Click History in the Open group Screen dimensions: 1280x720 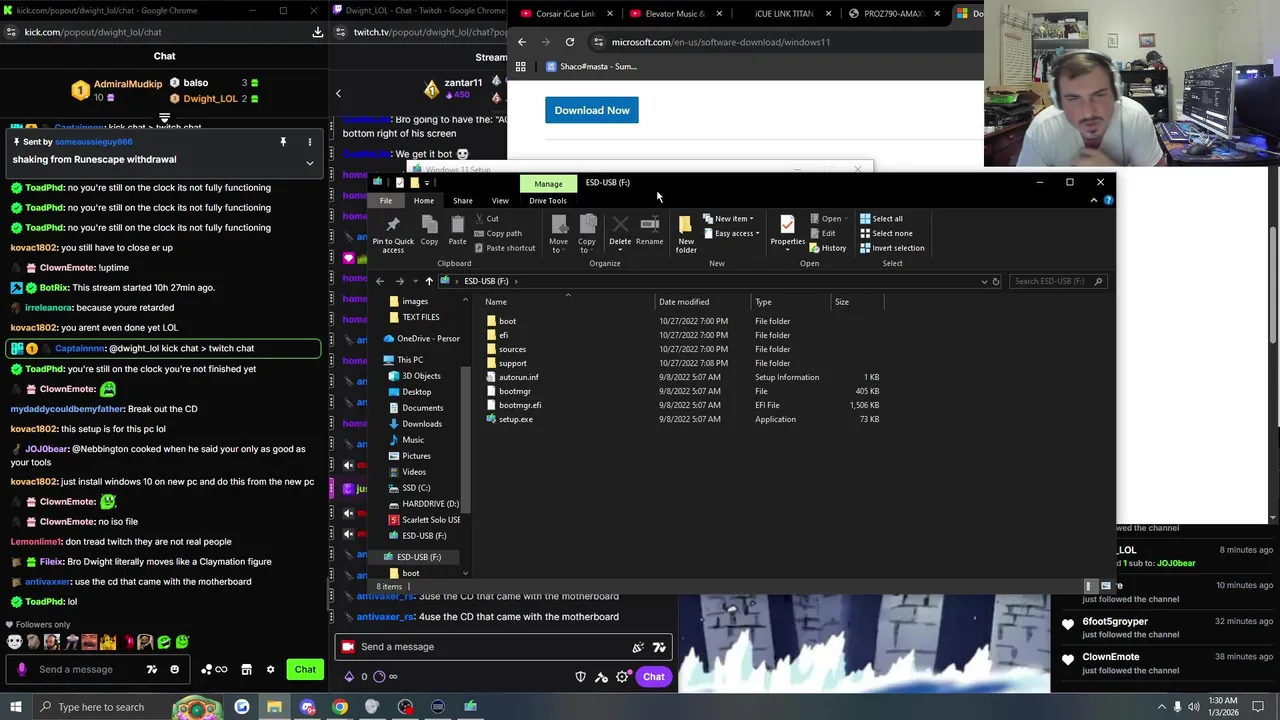tap(828, 248)
